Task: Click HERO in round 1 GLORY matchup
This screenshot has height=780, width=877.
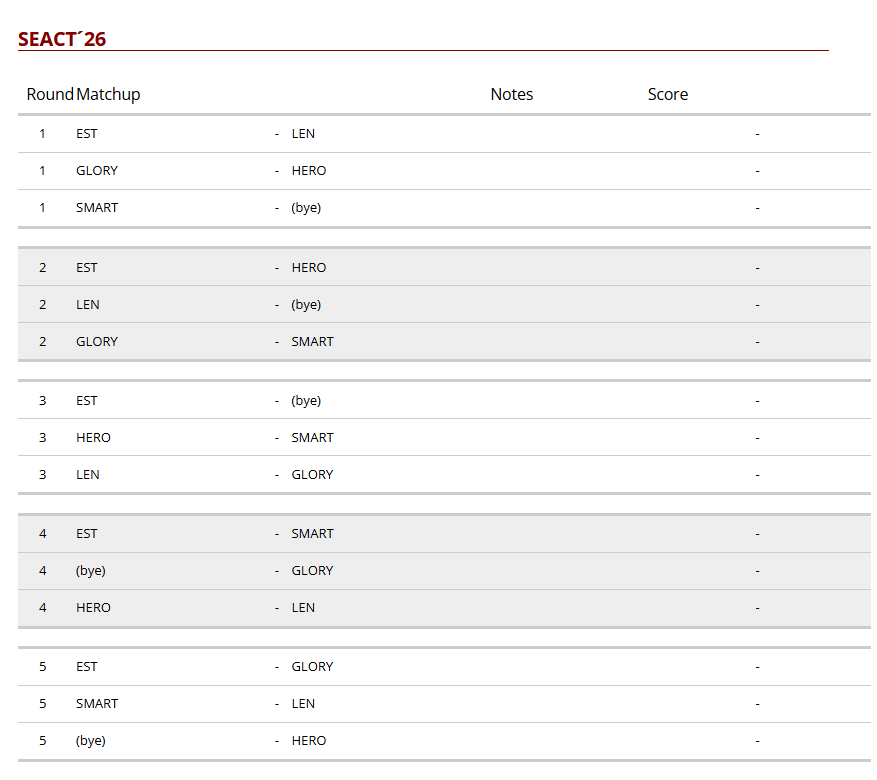Action: 309,171
